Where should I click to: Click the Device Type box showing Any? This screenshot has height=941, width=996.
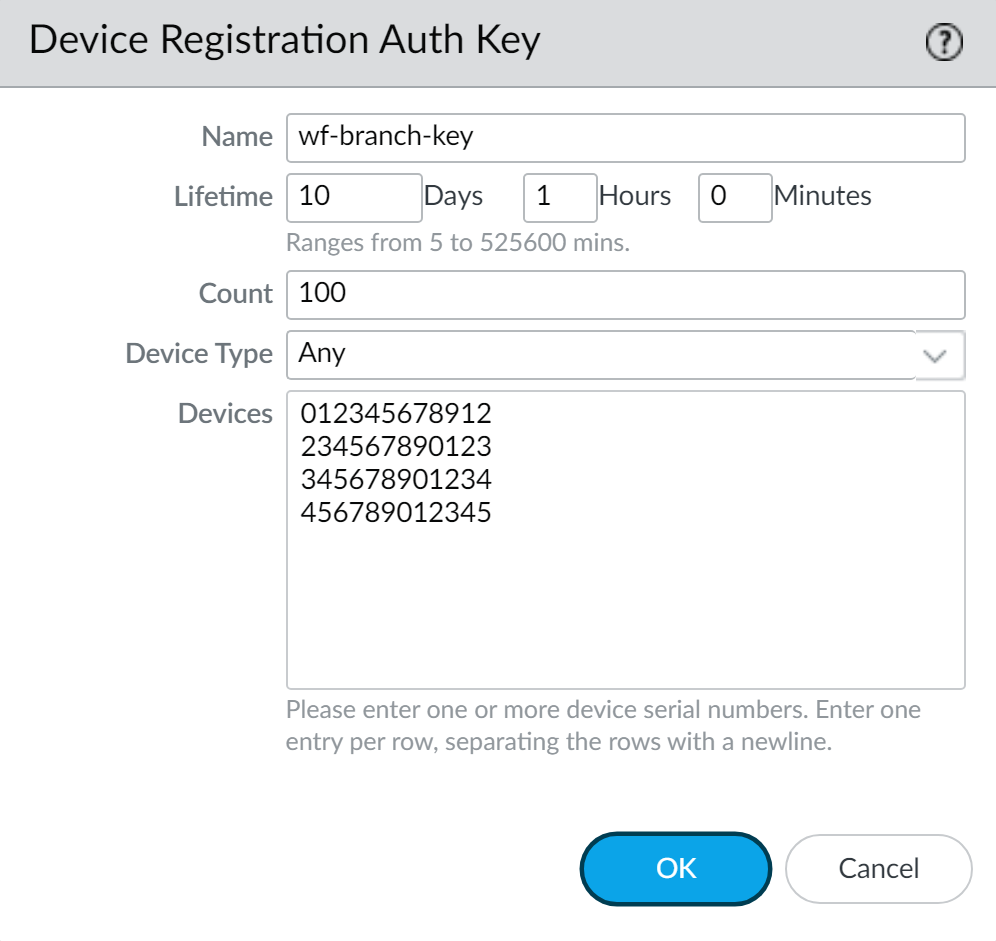click(600, 355)
